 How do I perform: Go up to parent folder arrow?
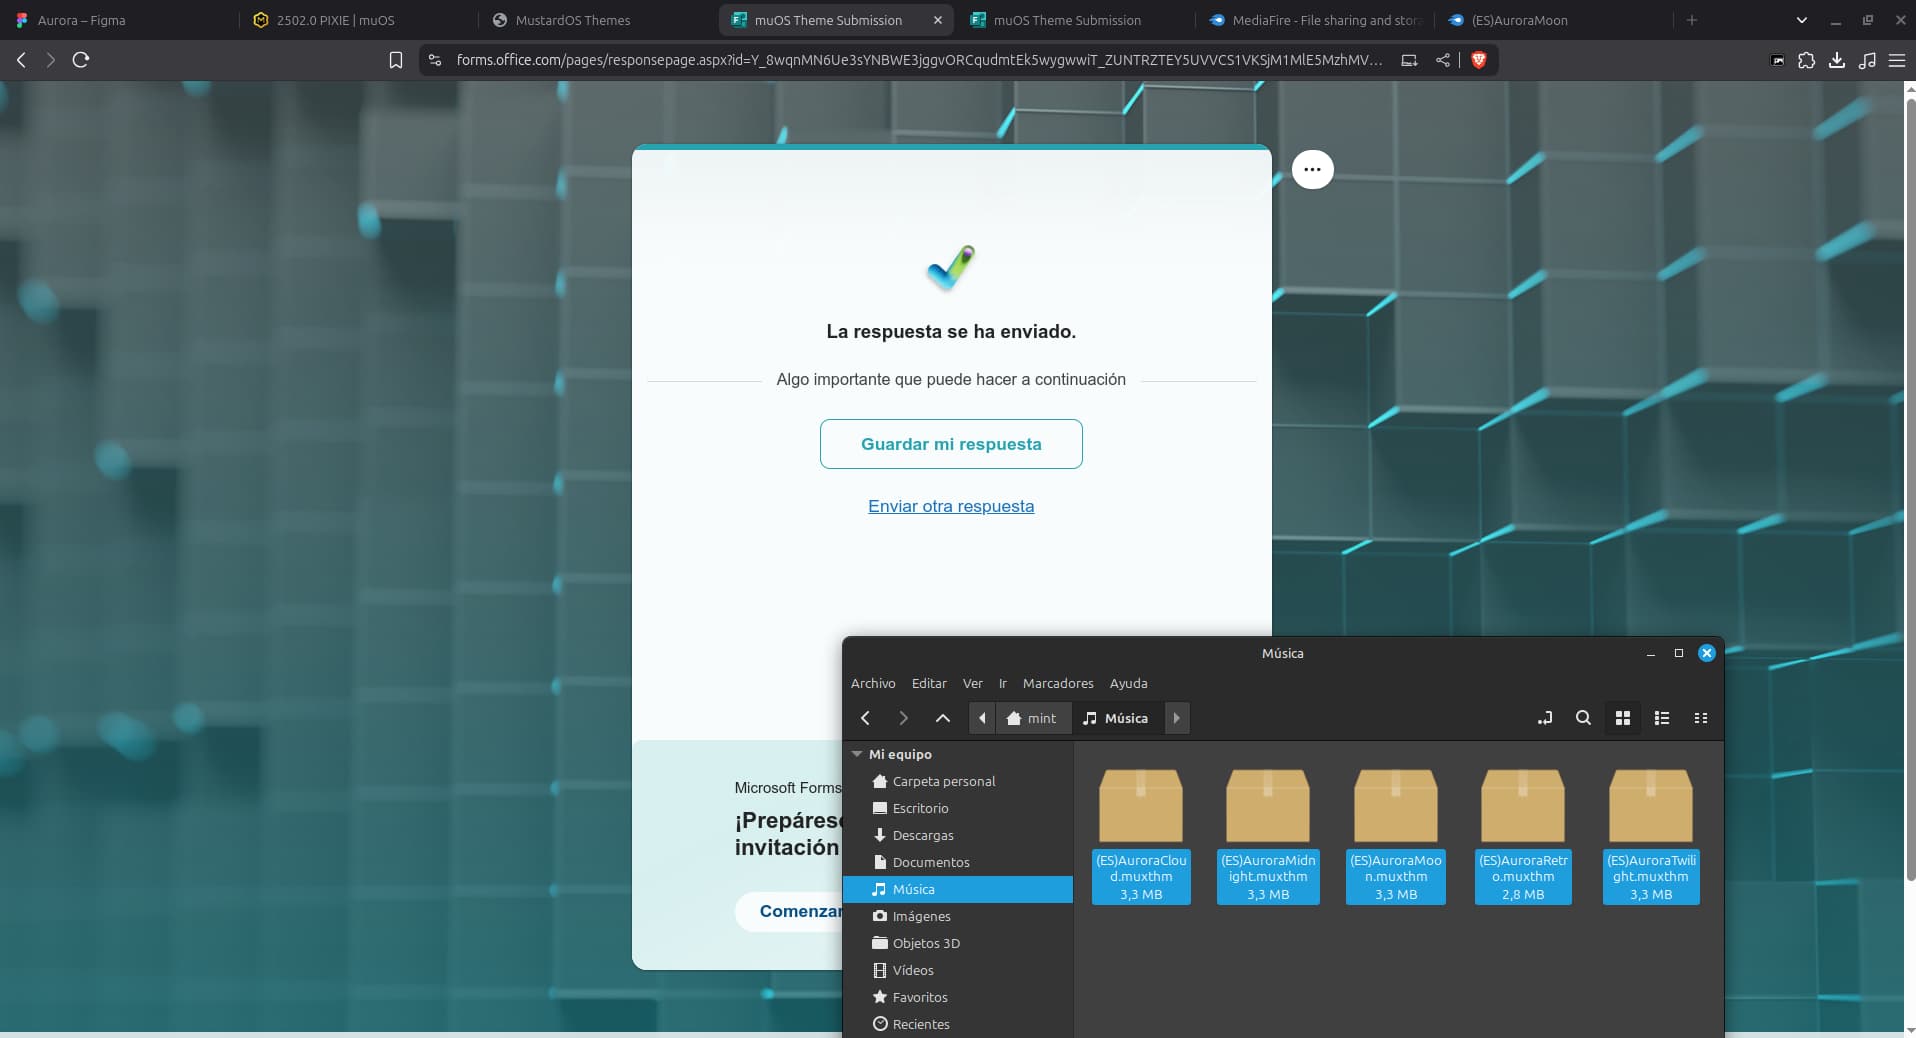pos(942,718)
